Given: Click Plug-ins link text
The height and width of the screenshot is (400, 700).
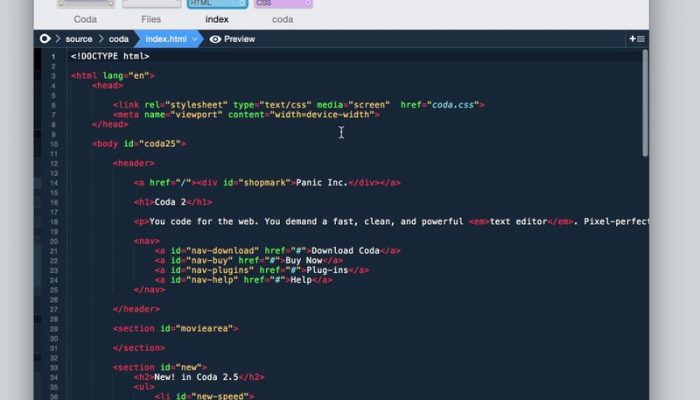Looking at the screenshot, I should point(327,271).
